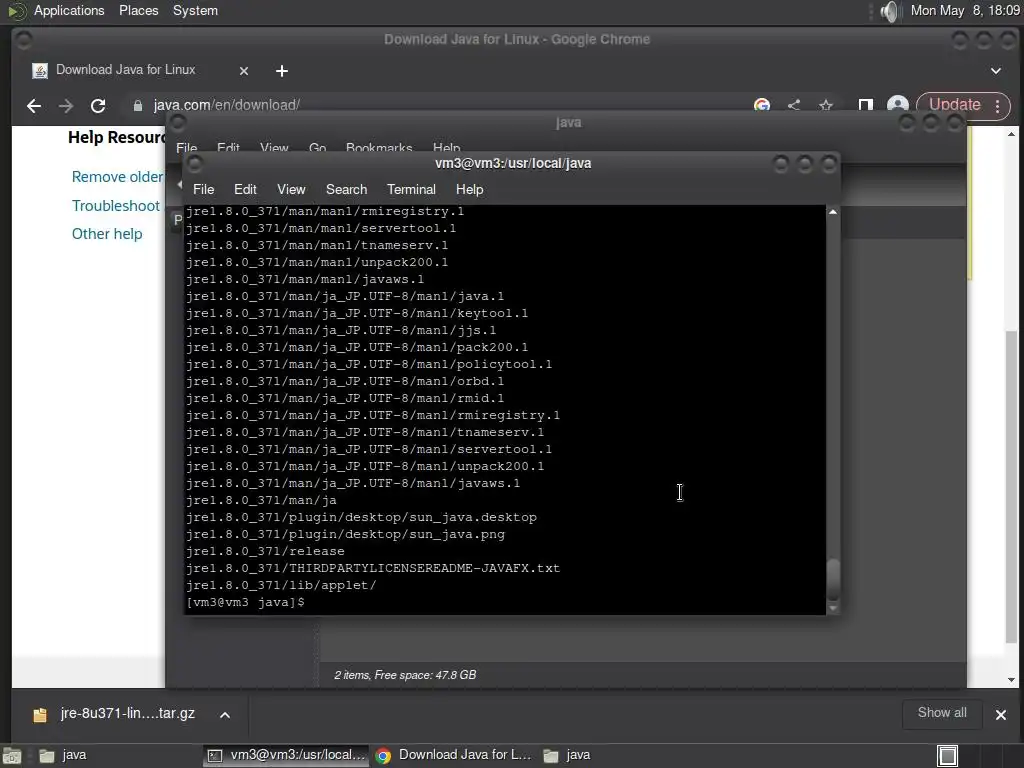Open Terminal Help menu
Viewport: 1024px width, 768px height.
[469, 189]
